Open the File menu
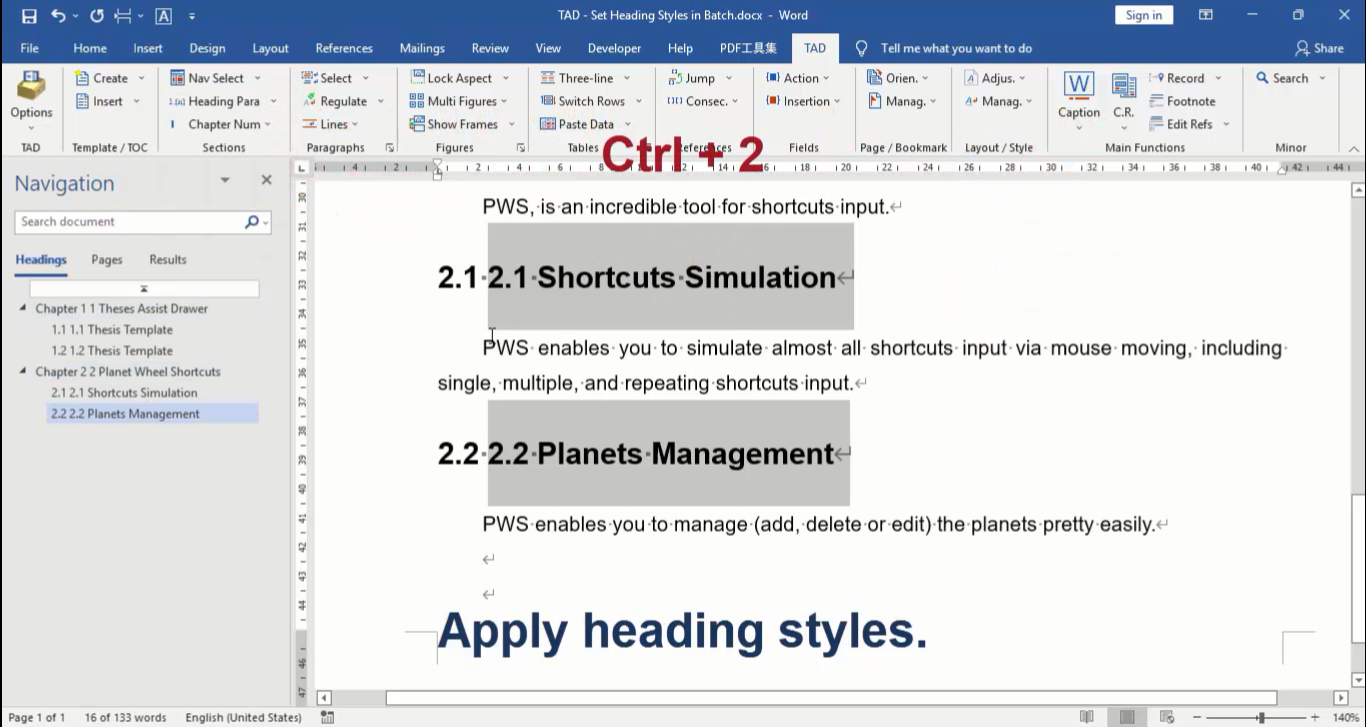This screenshot has height=727, width=1366. 30,48
